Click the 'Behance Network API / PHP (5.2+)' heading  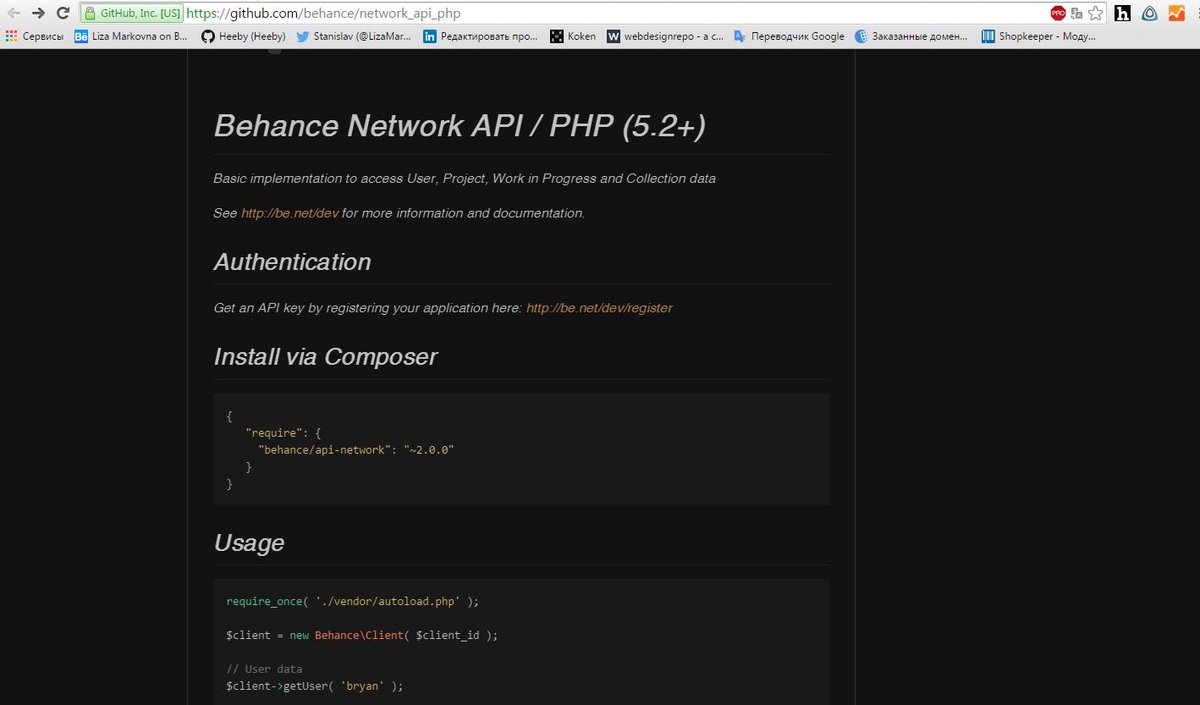[460, 126]
